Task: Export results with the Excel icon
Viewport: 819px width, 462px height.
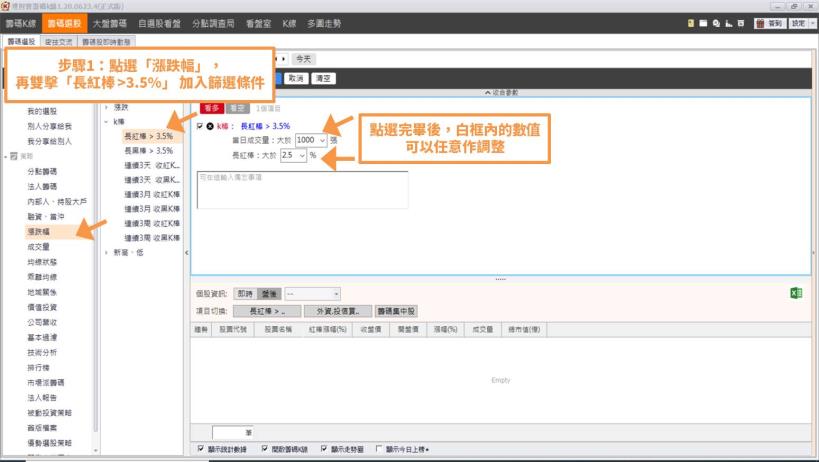Action: (796, 293)
